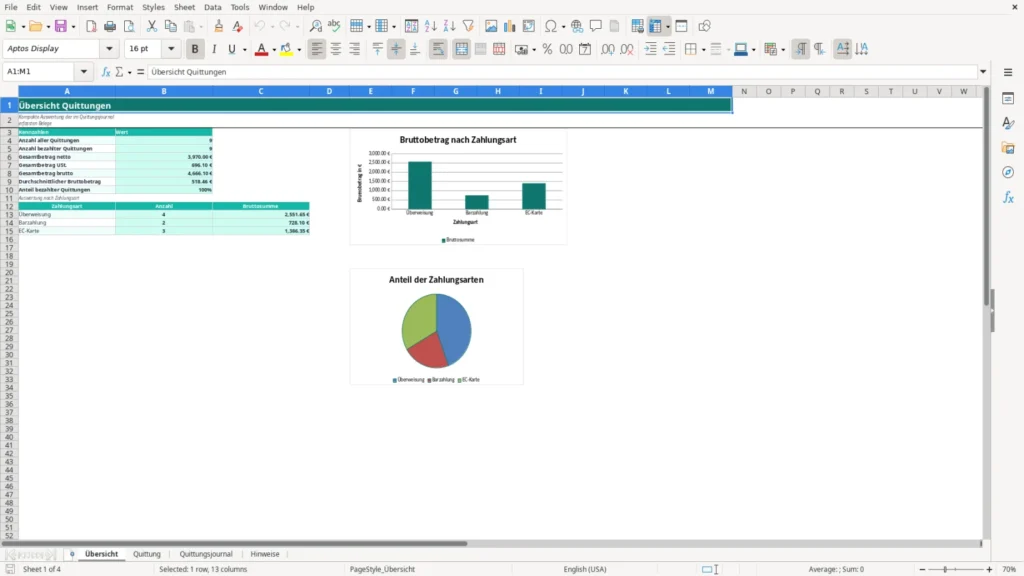
Task: Click the Clone formatting paintbrush icon
Action: (219, 26)
